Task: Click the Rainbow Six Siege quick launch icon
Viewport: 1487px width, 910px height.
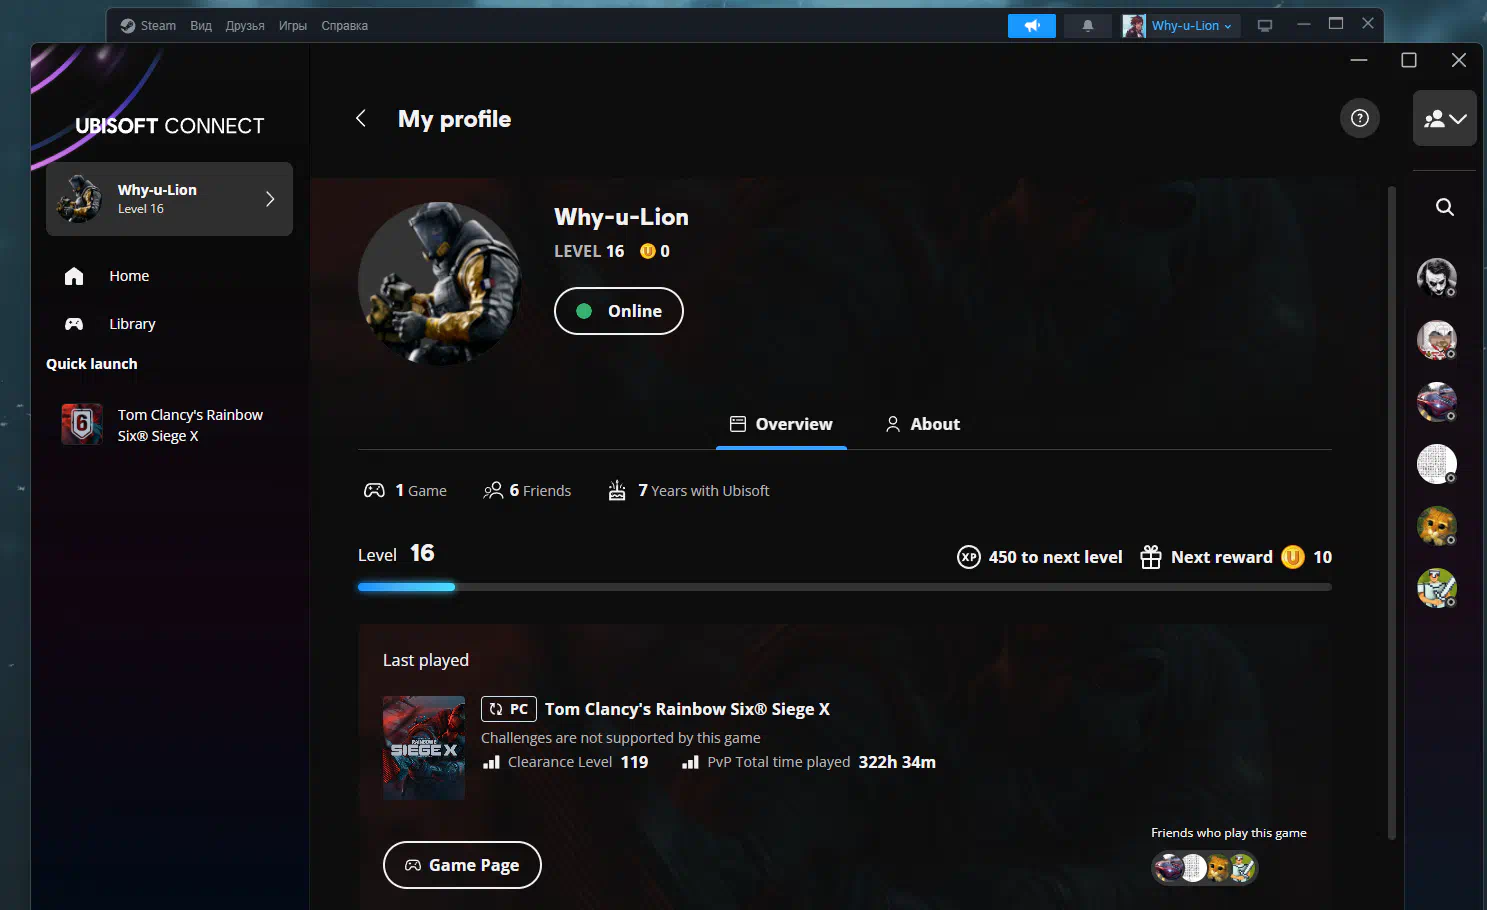Action: [x=82, y=424]
